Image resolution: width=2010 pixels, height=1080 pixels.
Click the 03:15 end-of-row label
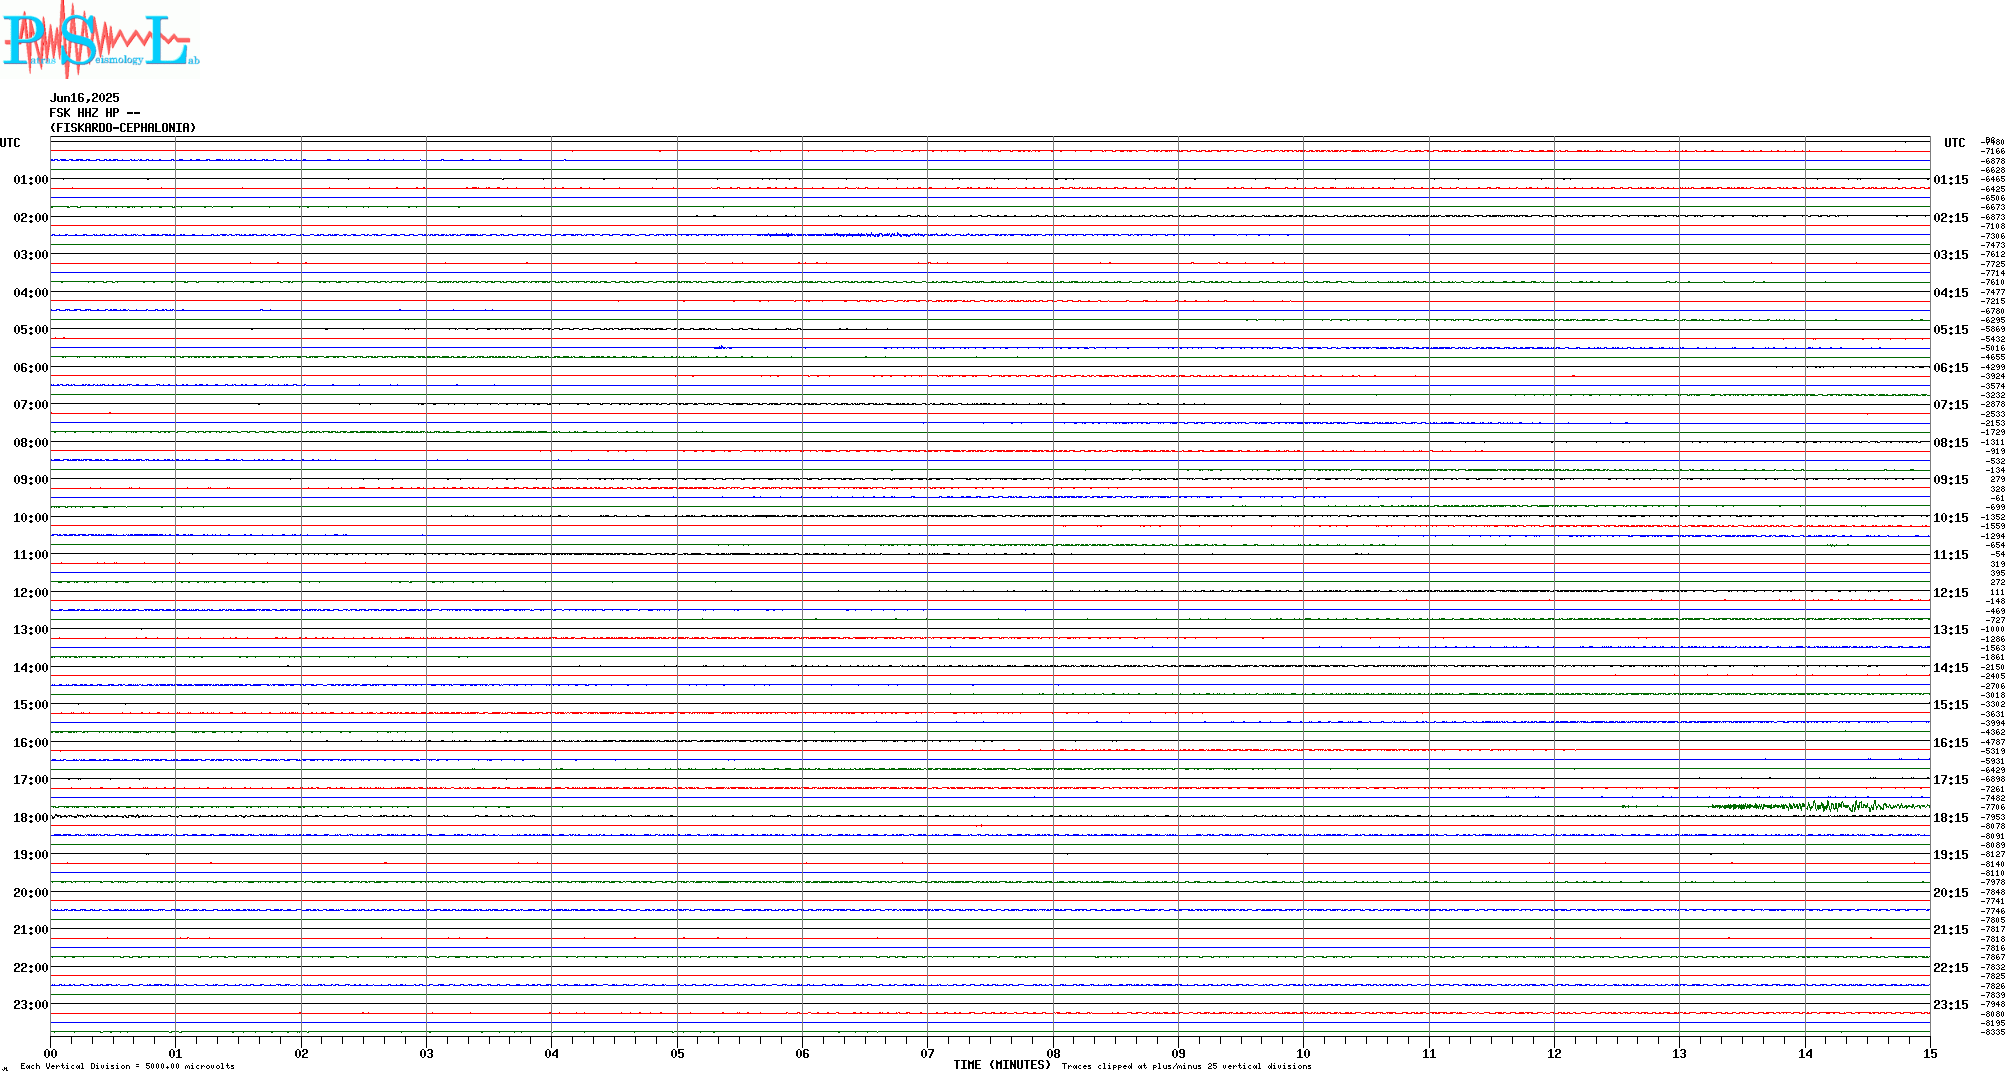click(1951, 255)
